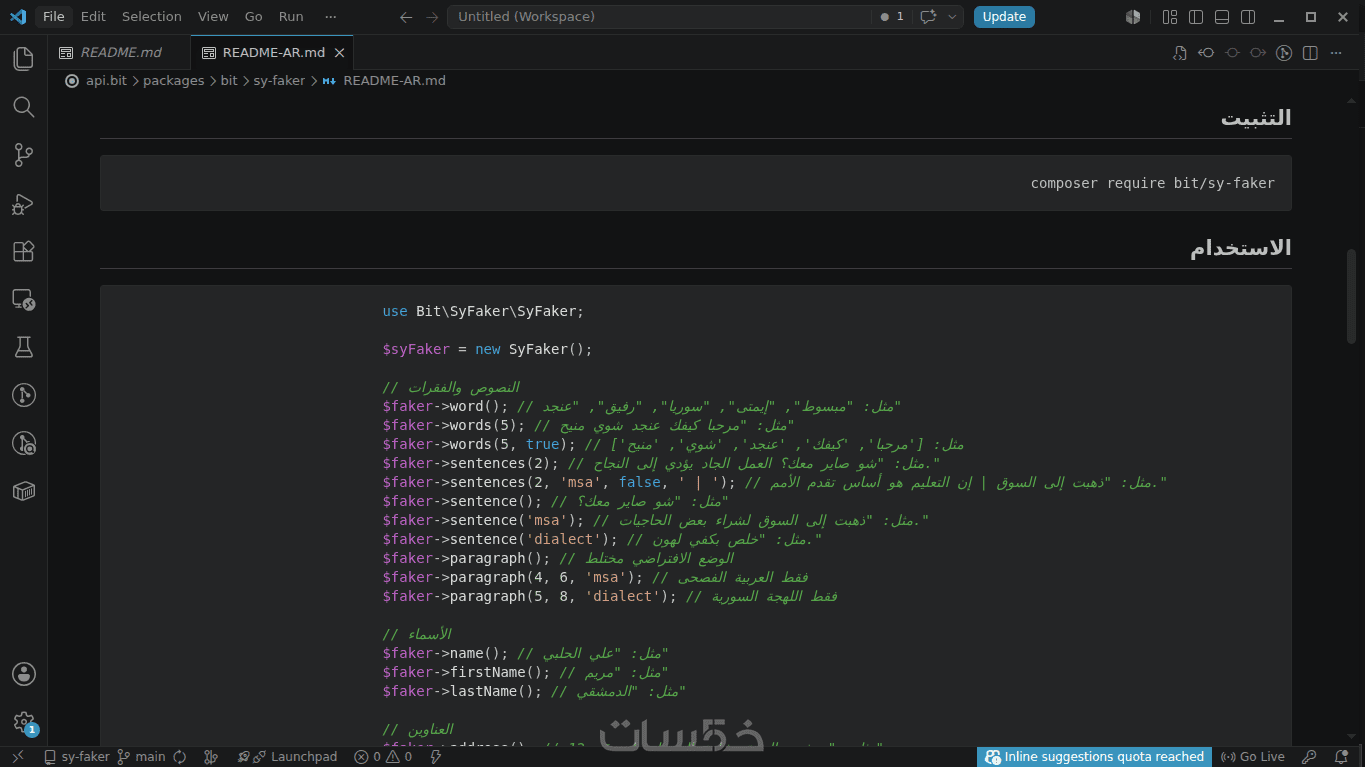1365x767 pixels.
Task: Open the Source Control view
Action: point(23,155)
